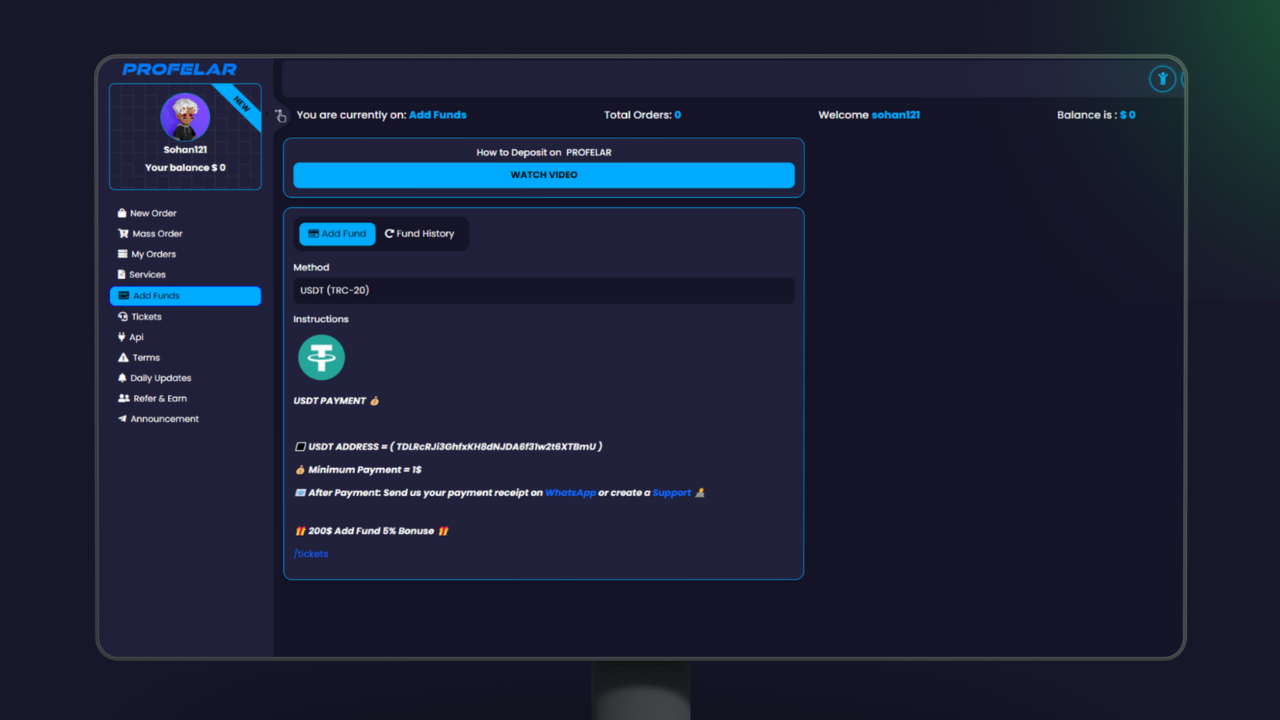Click the sohan121 username link in header
1280x720 pixels.
pos(896,115)
